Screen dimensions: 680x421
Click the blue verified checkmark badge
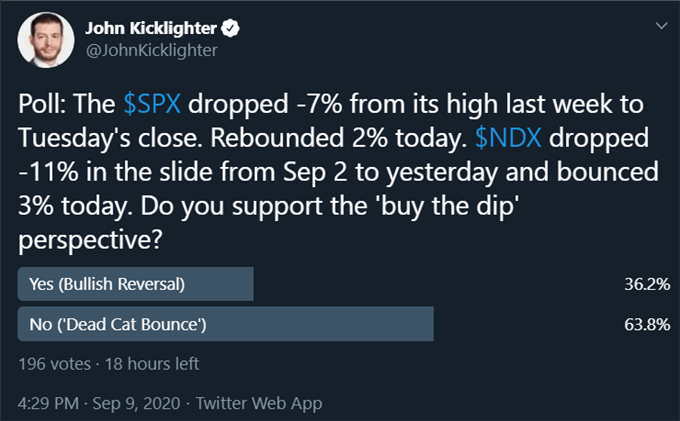230,29
